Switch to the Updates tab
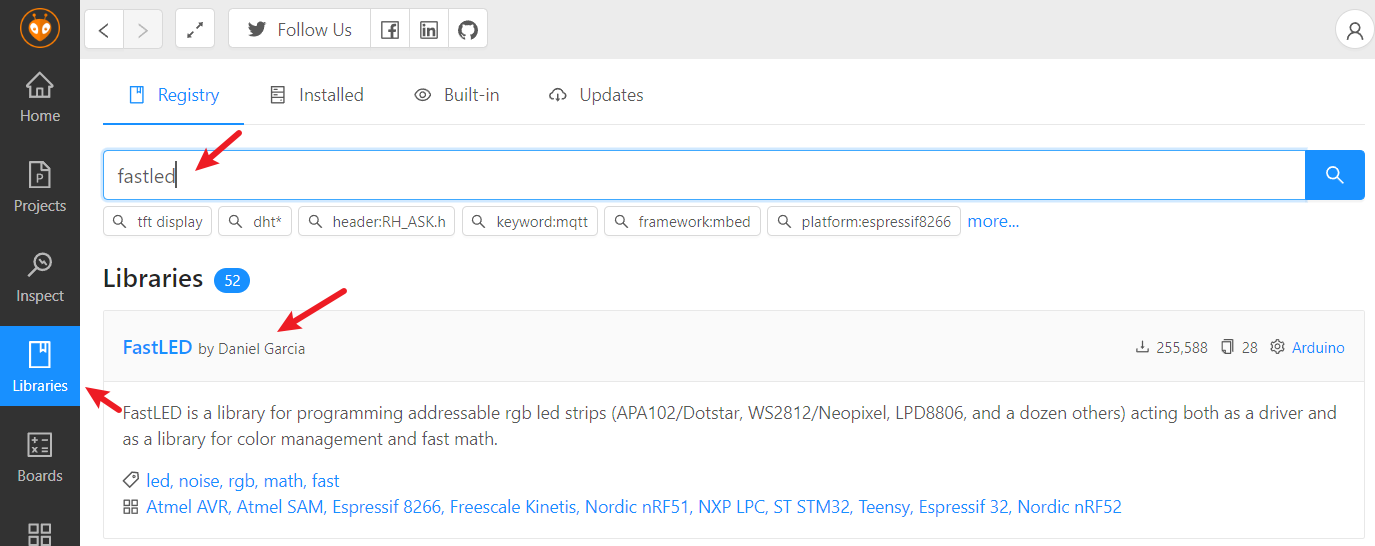The width and height of the screenshot is (1375, 546). click(x=597, y=95)
